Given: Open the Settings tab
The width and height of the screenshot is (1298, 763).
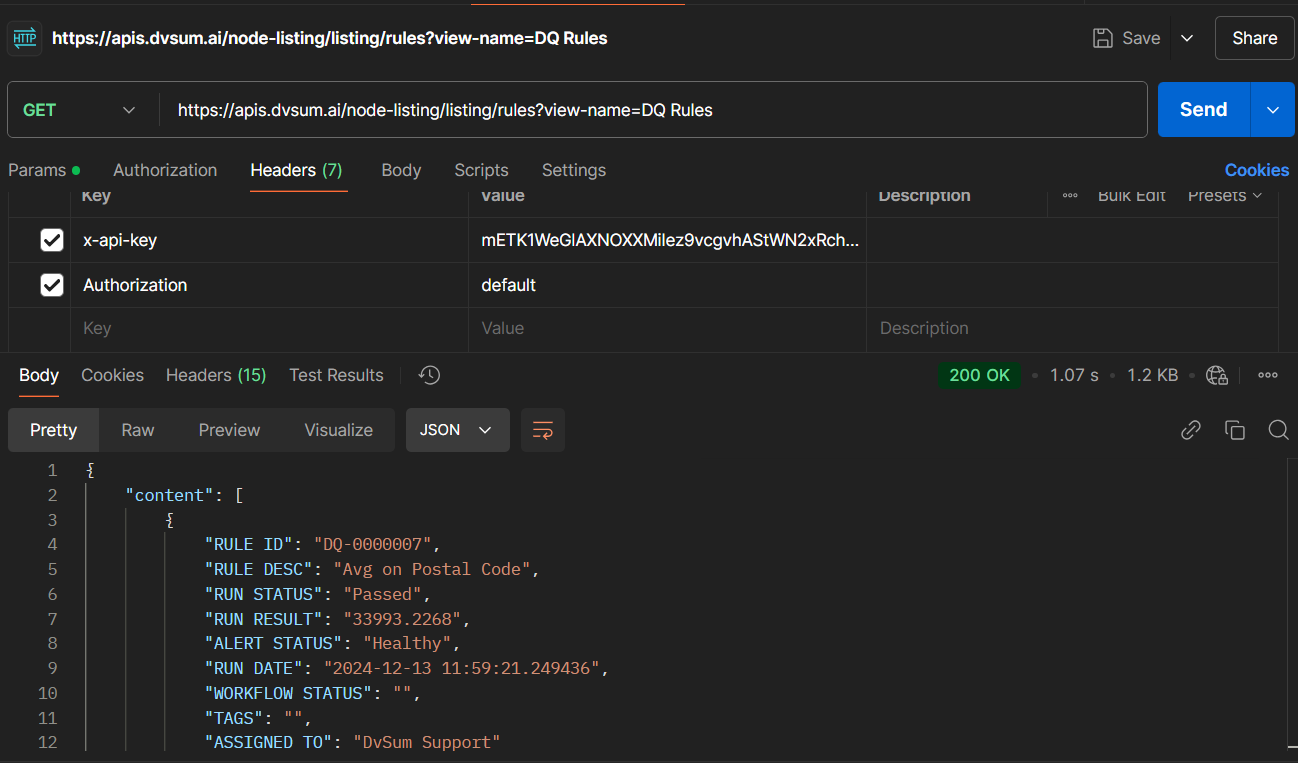Looking at the screenshot, I should 574,170.
